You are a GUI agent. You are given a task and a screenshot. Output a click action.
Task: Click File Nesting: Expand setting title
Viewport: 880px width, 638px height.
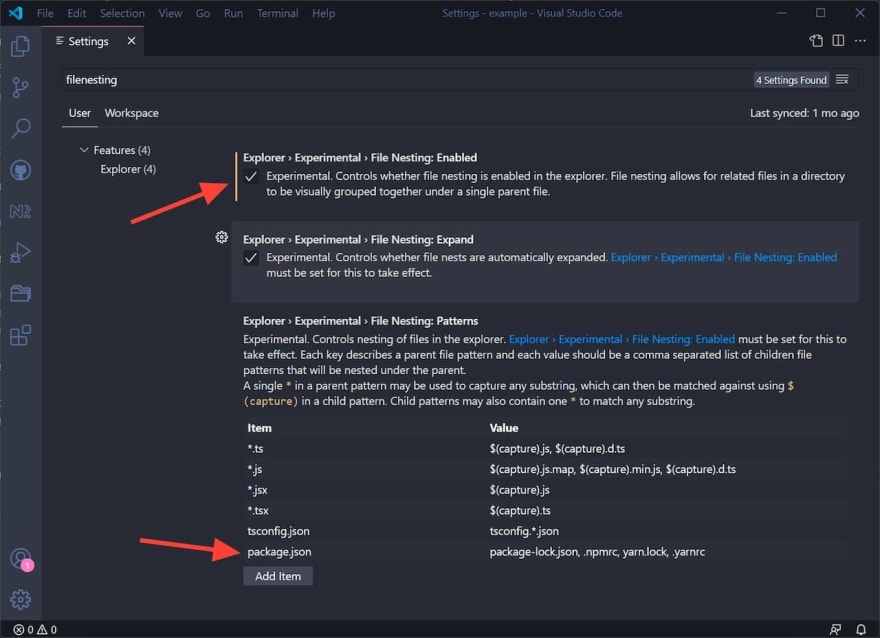[x=358, y=239]
